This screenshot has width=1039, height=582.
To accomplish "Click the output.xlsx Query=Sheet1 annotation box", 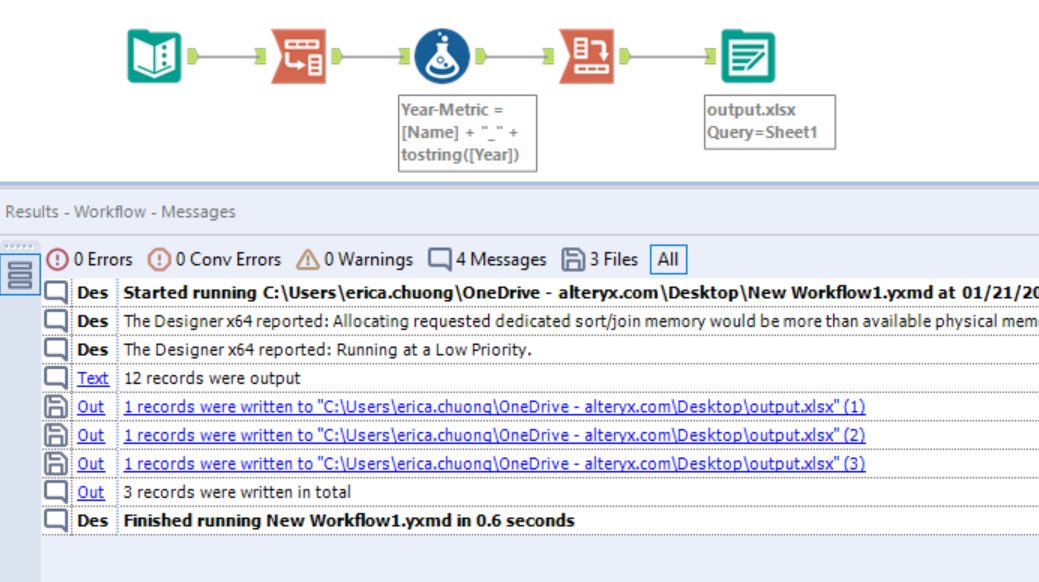I will coord(769,121).
